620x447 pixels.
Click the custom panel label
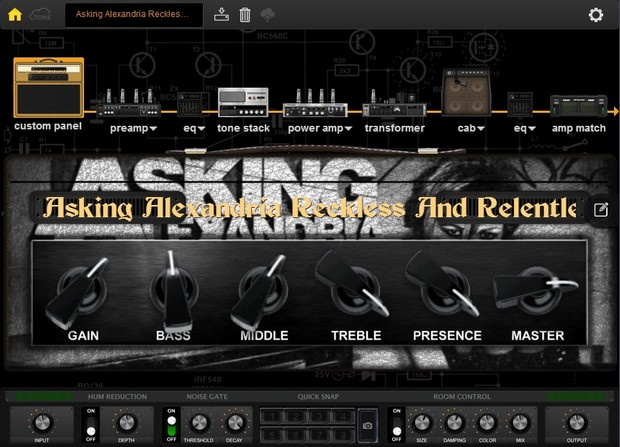[48, 126]
